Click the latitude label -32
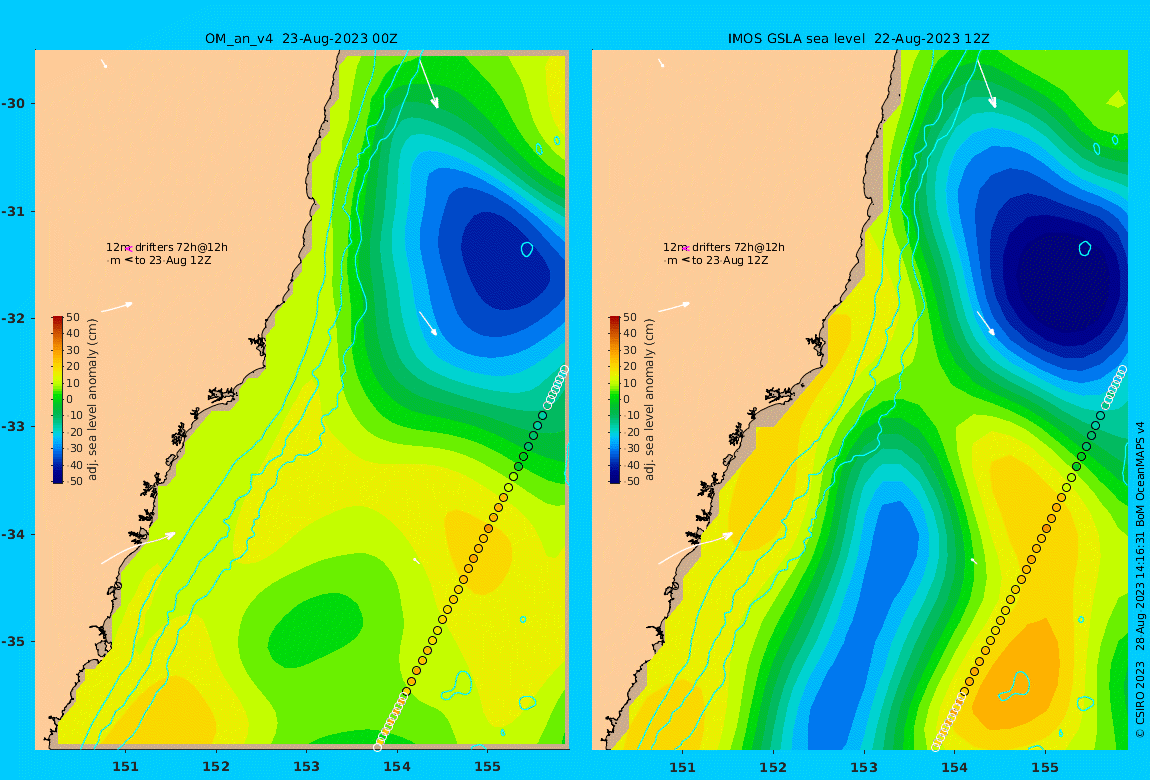Screen dimensions: 1150x780 (13, 318)
